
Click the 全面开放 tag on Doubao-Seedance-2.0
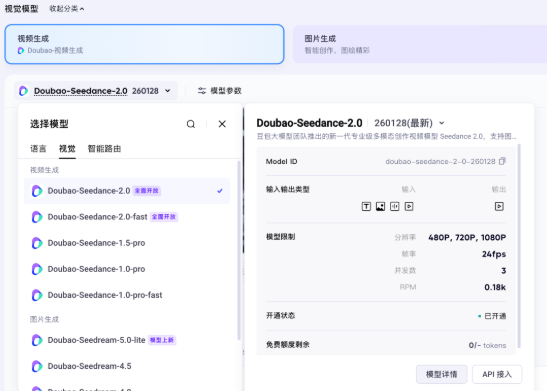click(147, 191)
